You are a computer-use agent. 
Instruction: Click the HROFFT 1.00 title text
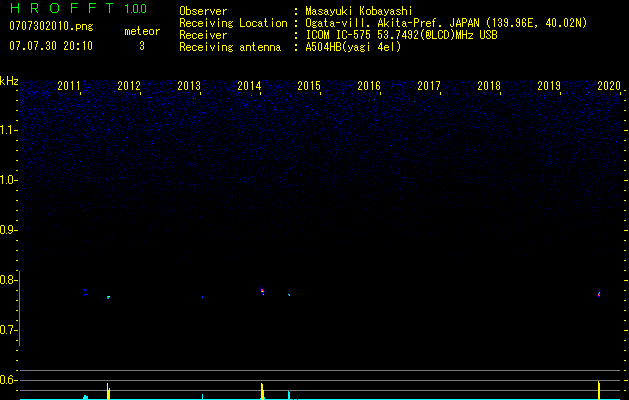pos(78,8)
